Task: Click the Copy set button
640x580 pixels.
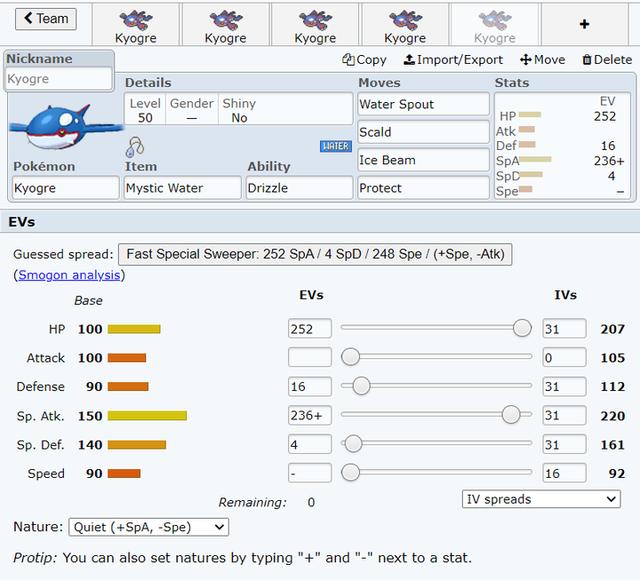Action: click(364, 60)
